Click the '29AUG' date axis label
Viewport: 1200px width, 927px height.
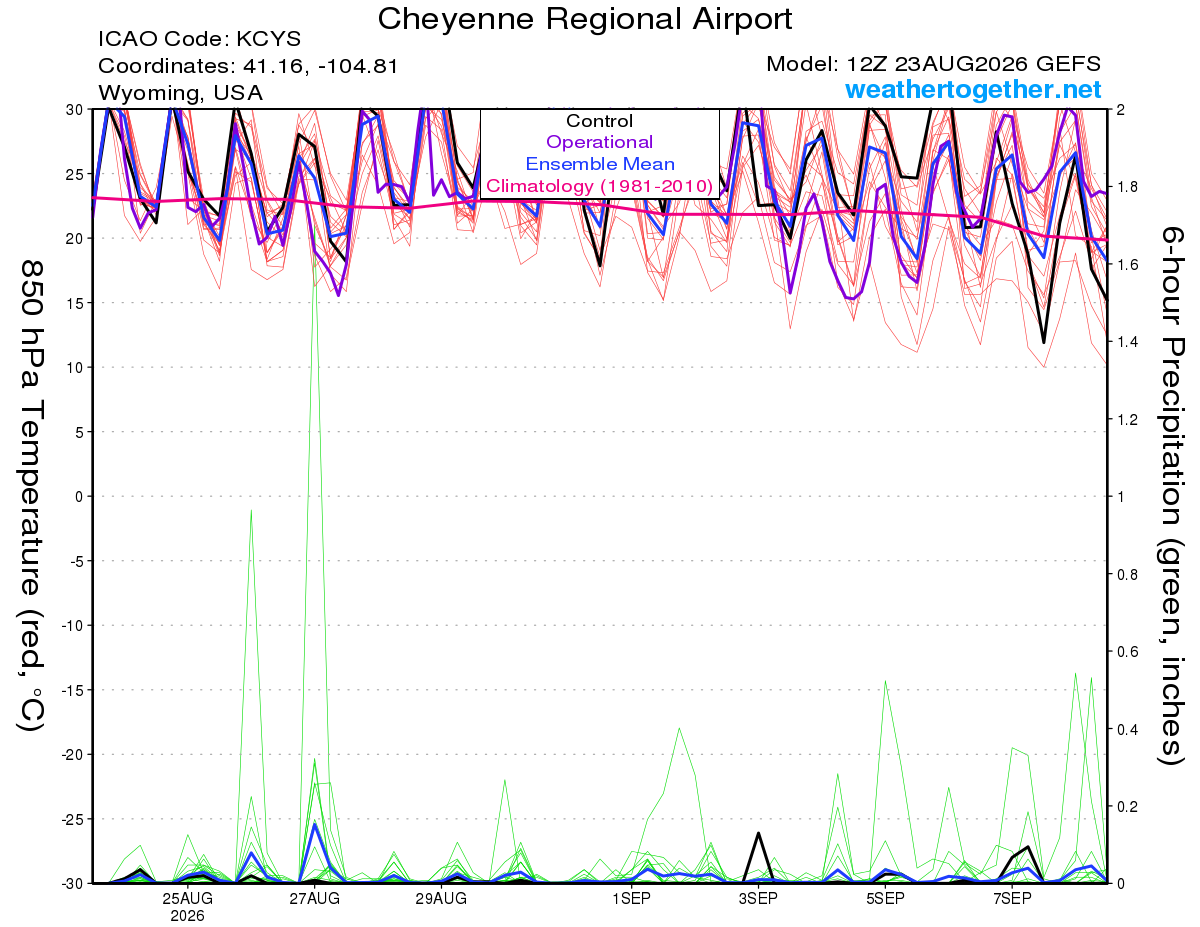[x=442, y=899]
